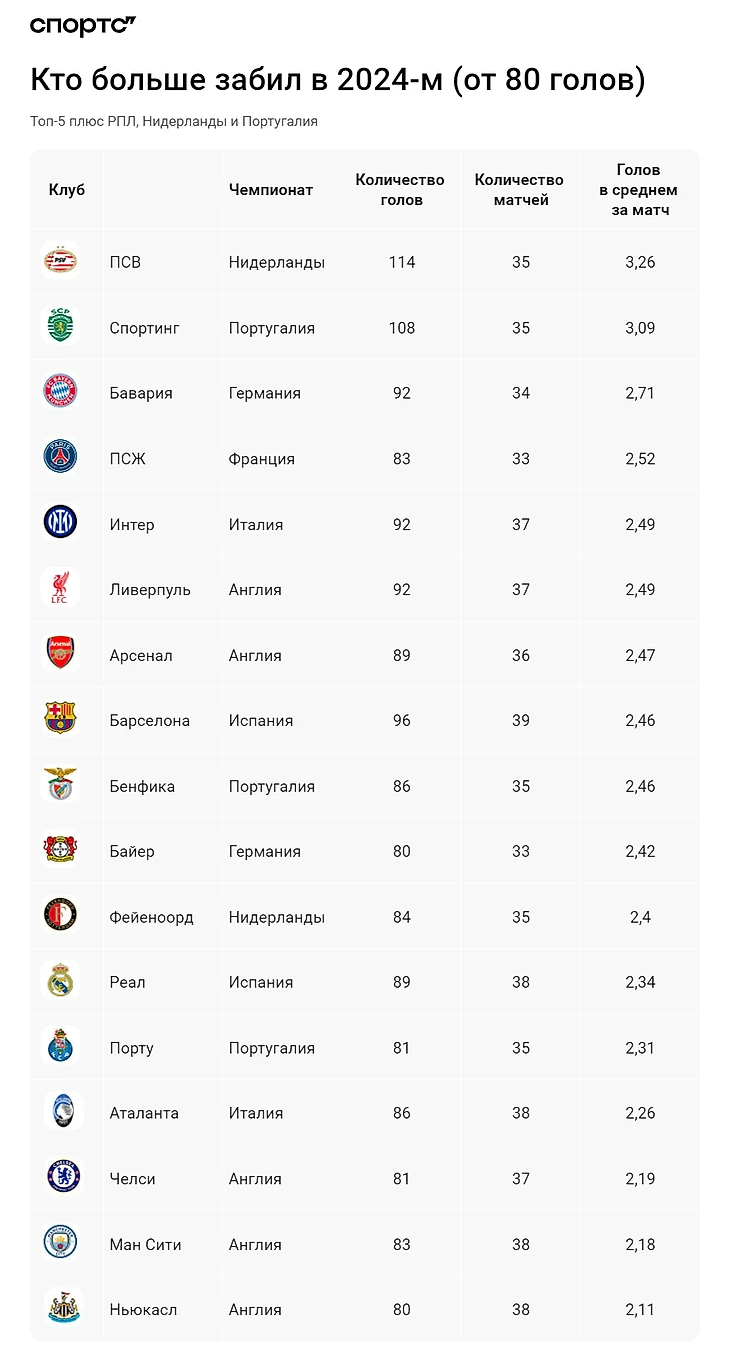Click the Barcelona club crest icon
The width and height of the screenshot is (730, 1357).
[60, 719]
